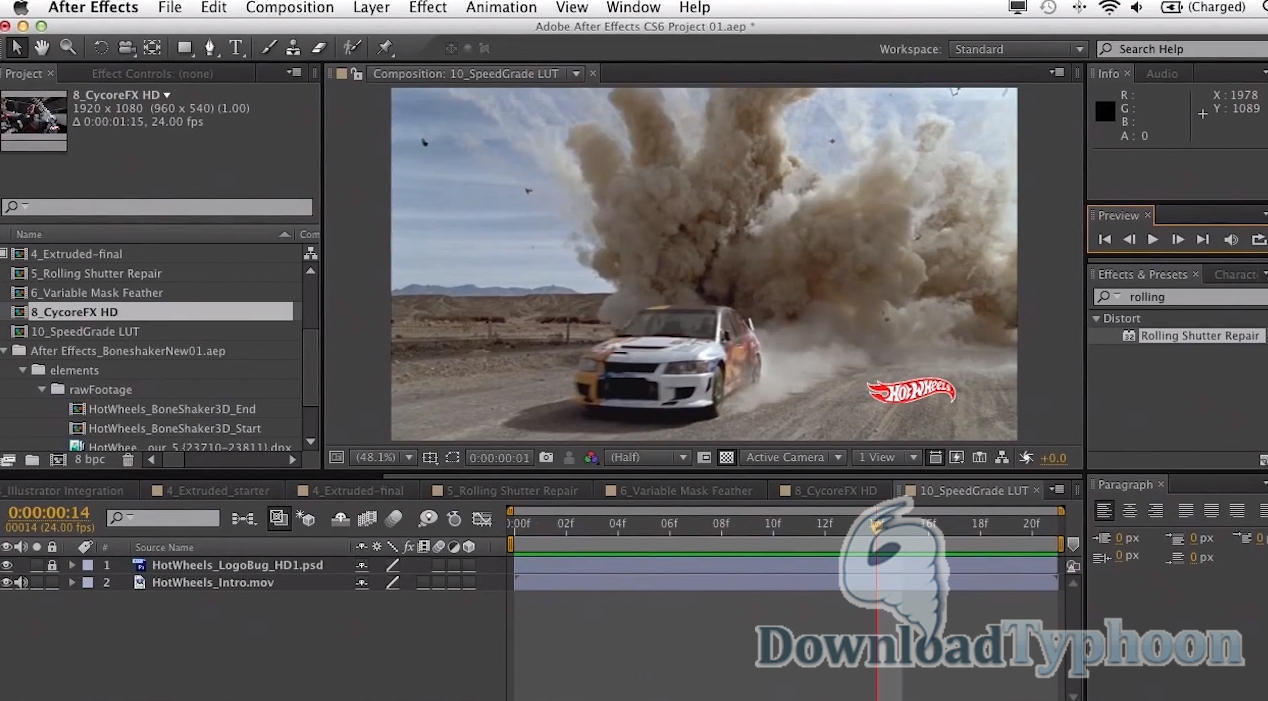Enable motion blur for all layers in timeline
Viewport: 1268px width, 701px height.
coord(394,518)
